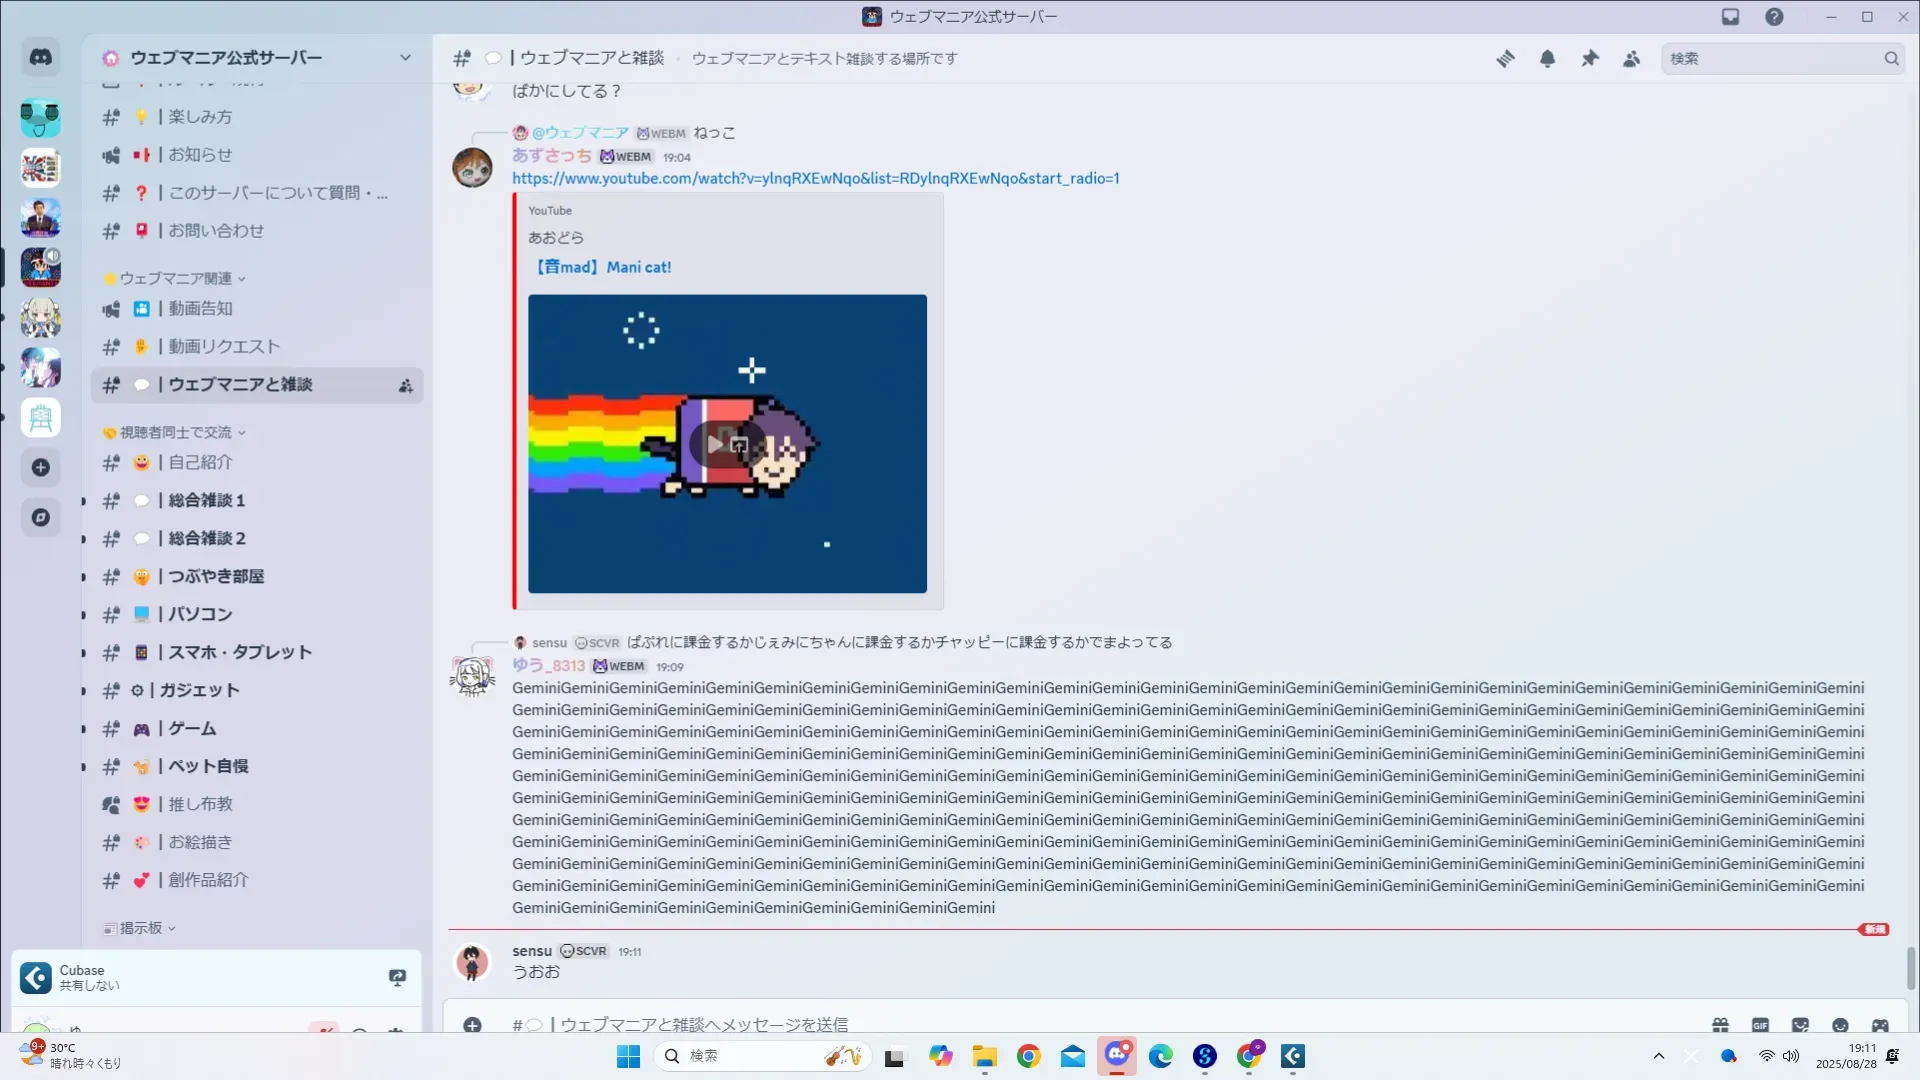Expand the 総合雑談 1 channel threads arrow
1920x1080 pixels.
(84, 501)
